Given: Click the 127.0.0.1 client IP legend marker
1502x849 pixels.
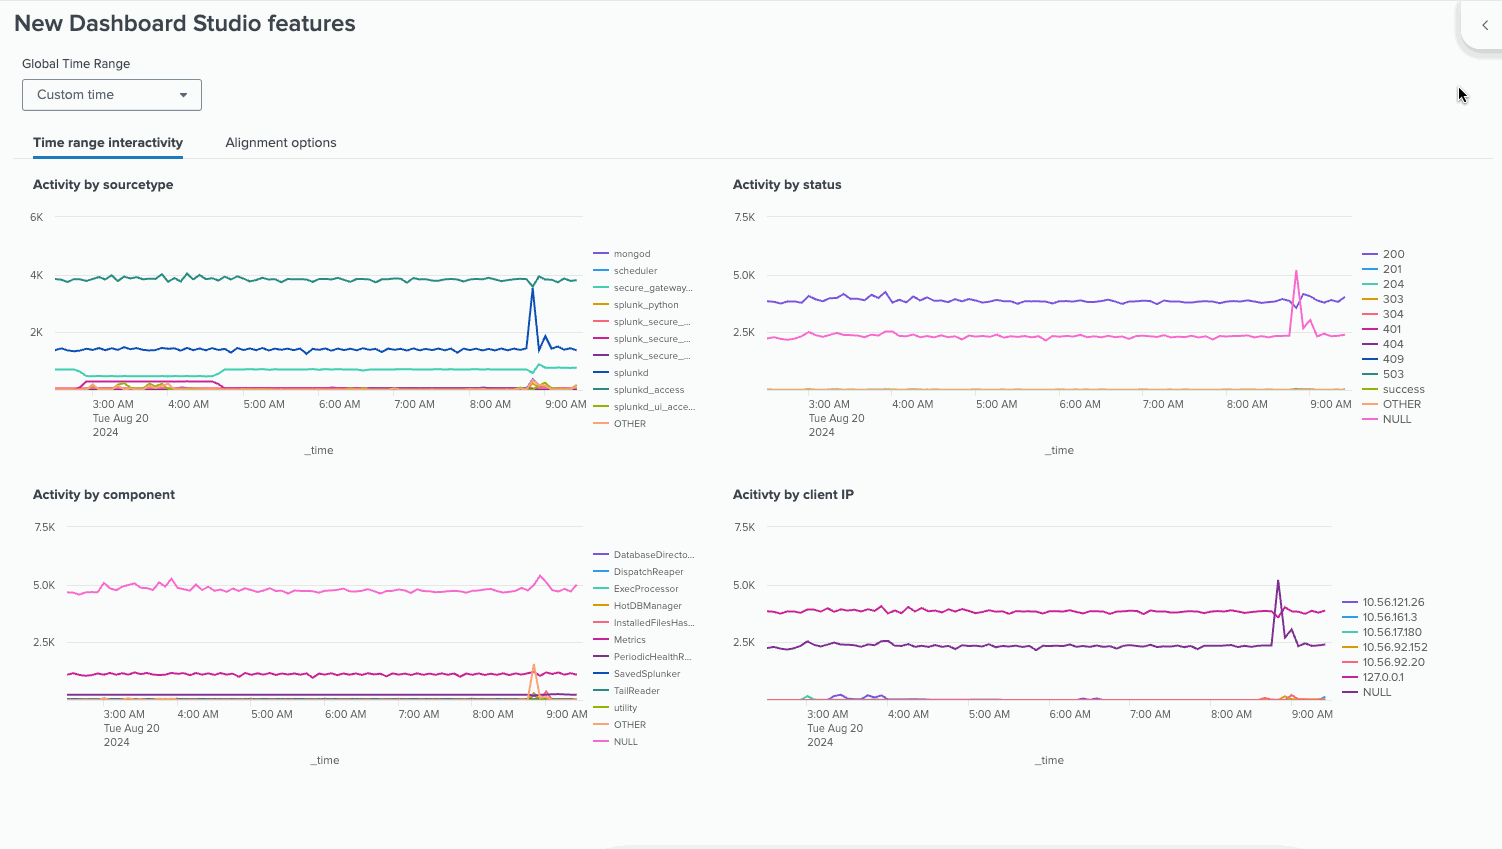Looking at the screenshot, I should [x=1350, y=677].
